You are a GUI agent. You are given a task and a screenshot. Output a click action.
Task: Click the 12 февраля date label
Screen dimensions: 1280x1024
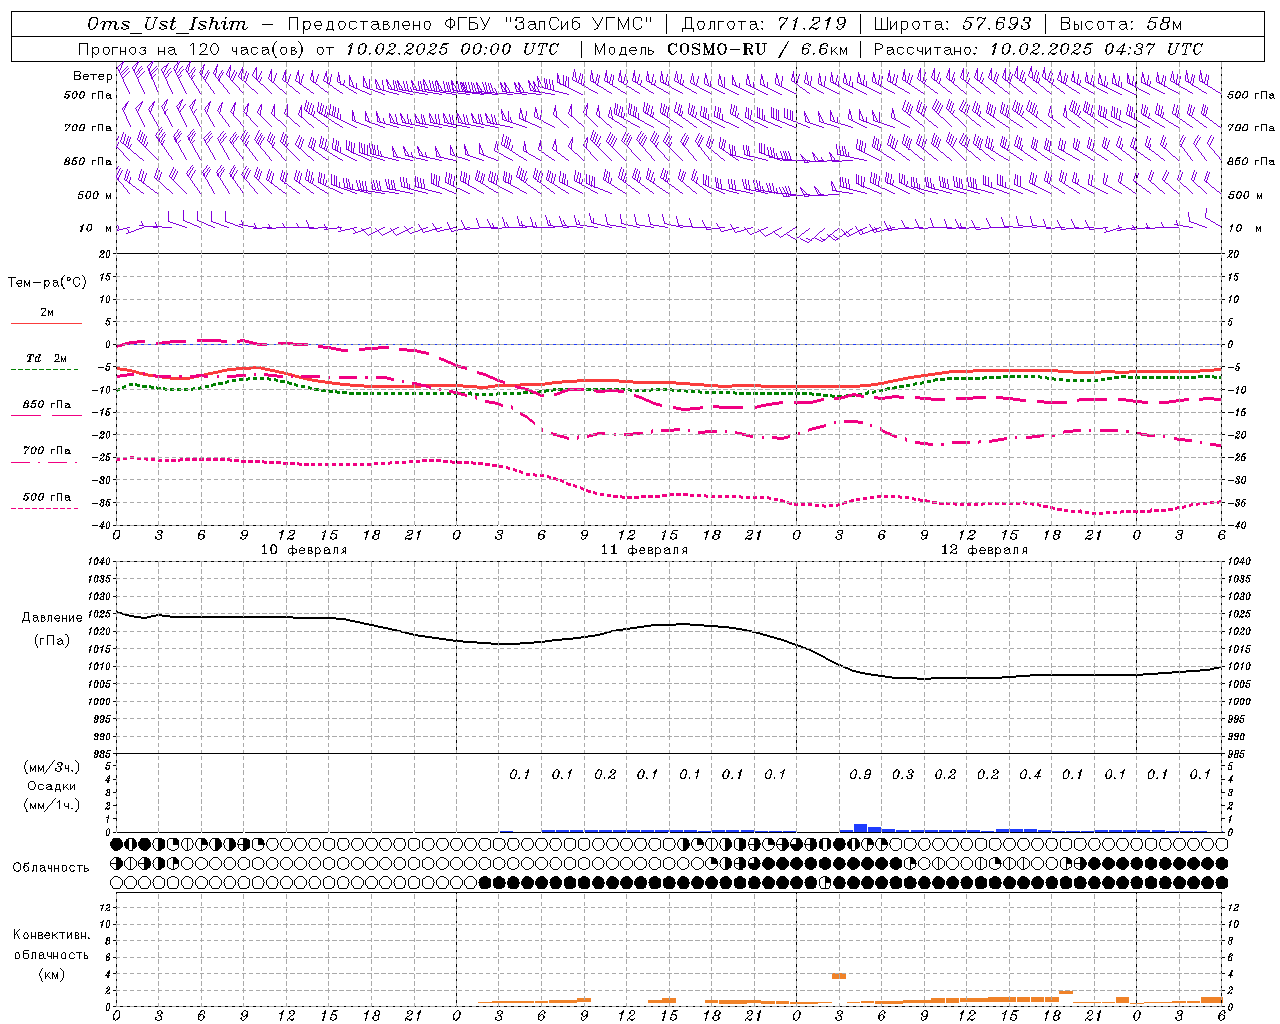tap(984, 550)
